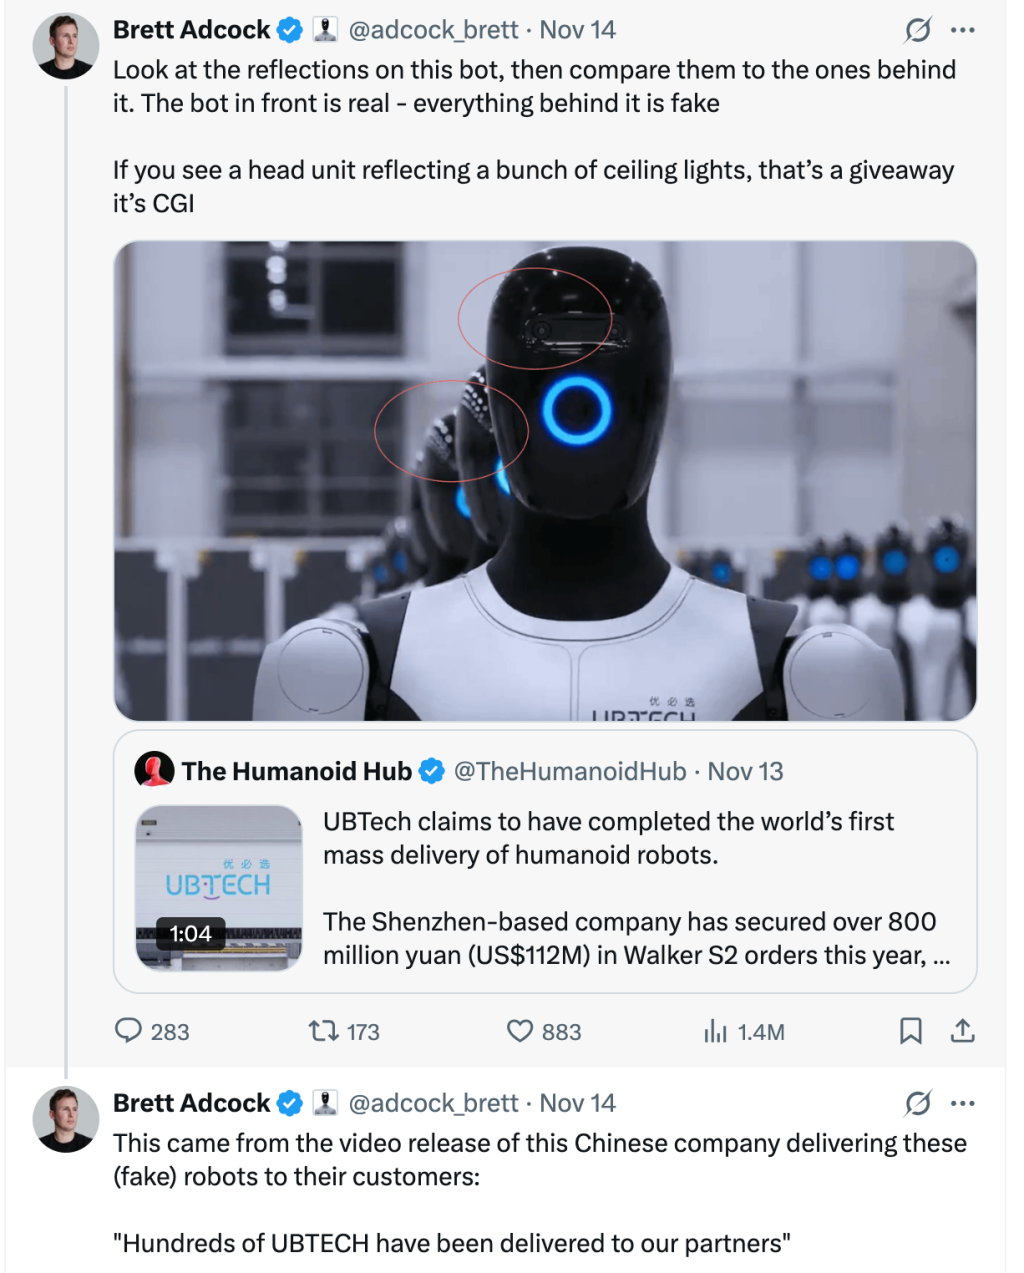Screen dimensions: 1024x1273
Task: Open view analytics showing 1.4M views
Action: tap(716, 1031)
